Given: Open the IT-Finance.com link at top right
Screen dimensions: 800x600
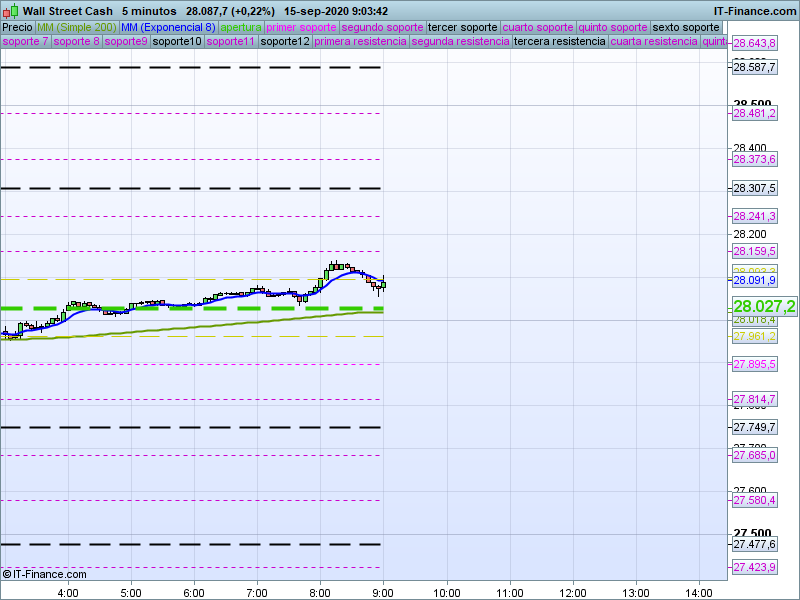Looking at the screenshot, I should click(x=754, y=11).
